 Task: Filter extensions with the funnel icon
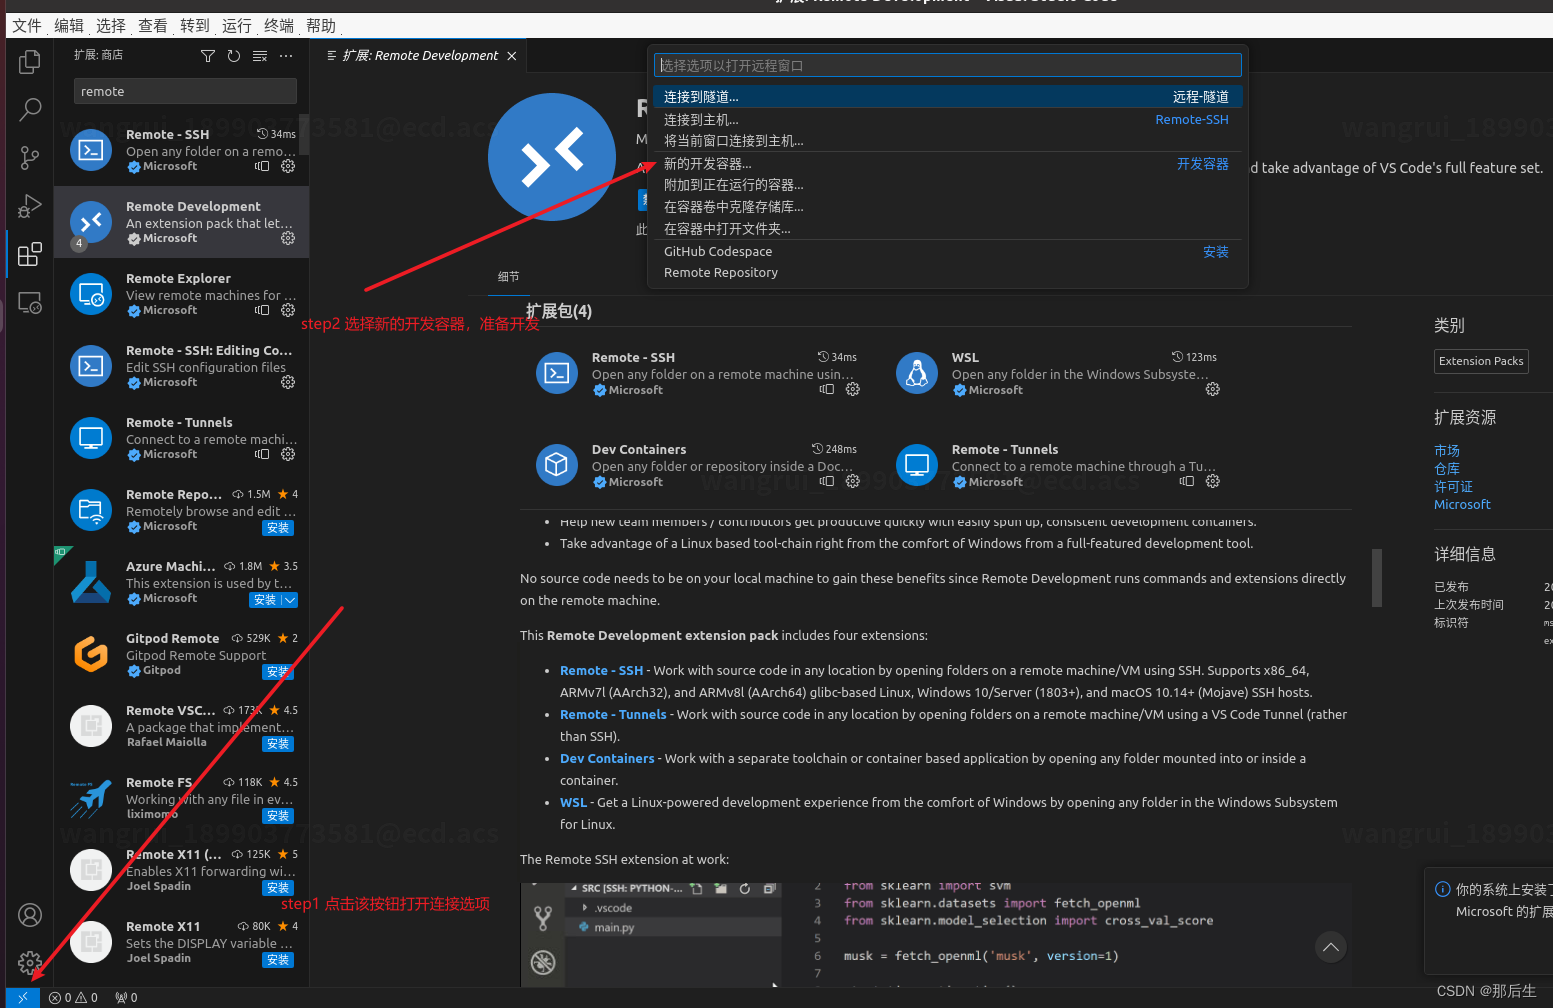208,56
